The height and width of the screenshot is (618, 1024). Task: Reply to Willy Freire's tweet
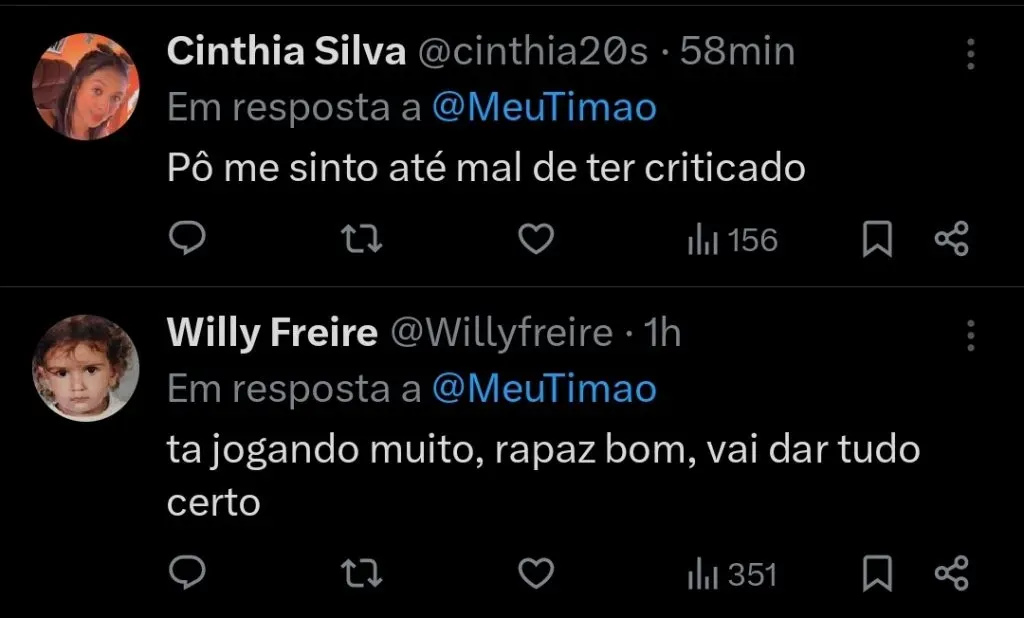pyautogui.click(x=187, y=573)
